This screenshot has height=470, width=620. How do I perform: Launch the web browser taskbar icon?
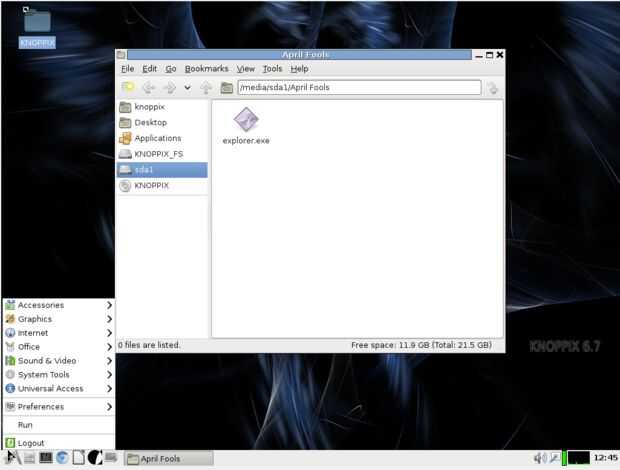[62, 458]
